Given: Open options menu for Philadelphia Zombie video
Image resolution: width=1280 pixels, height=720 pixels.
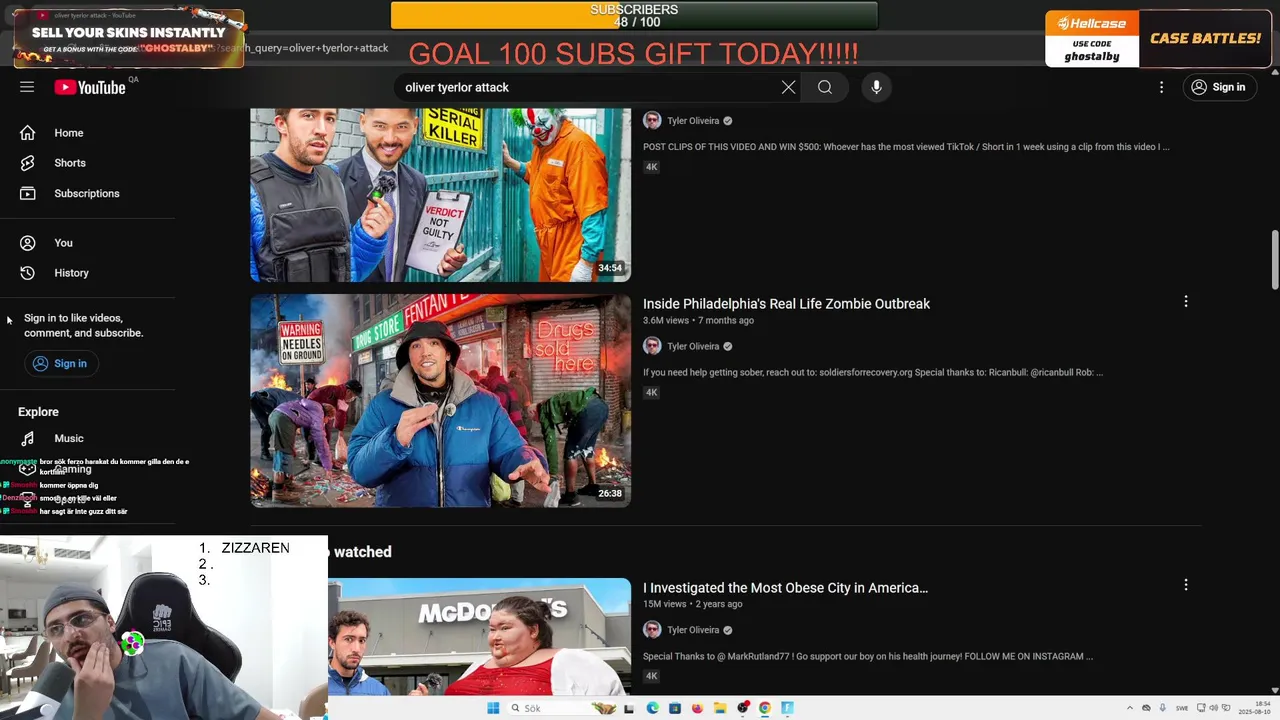Looking at the screenshot, I should click(1186, 301).
